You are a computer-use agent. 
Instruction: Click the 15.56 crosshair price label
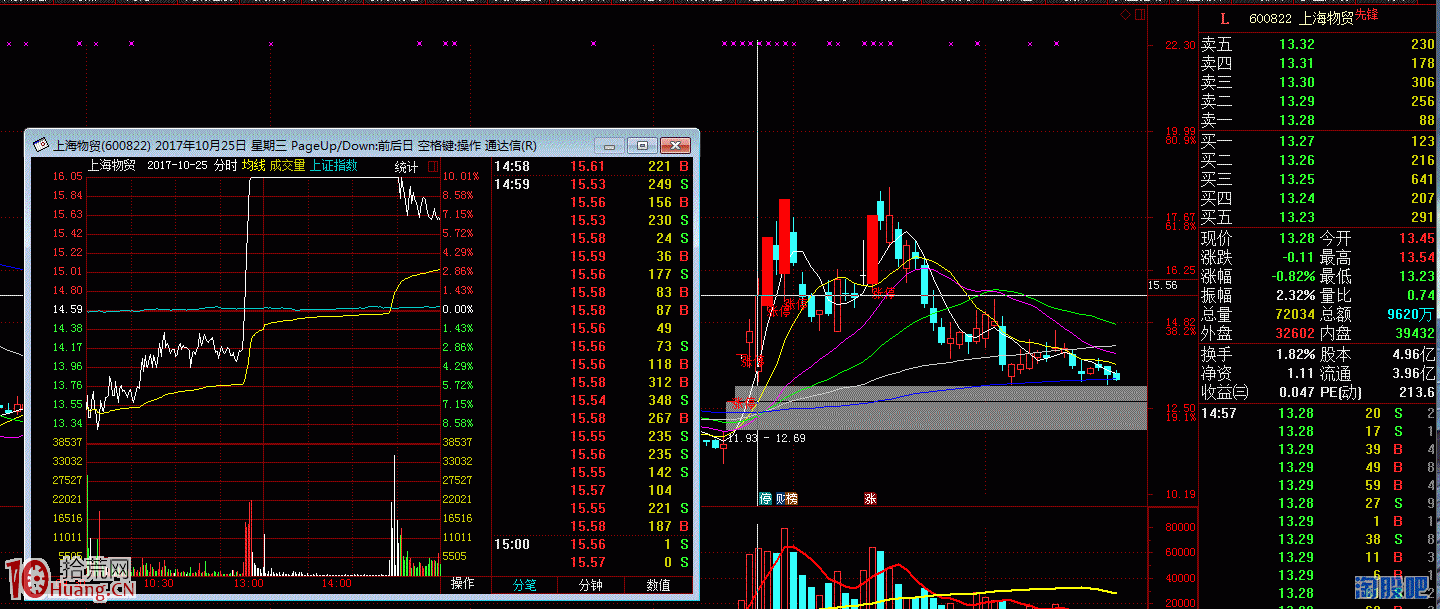point(1163,286)
